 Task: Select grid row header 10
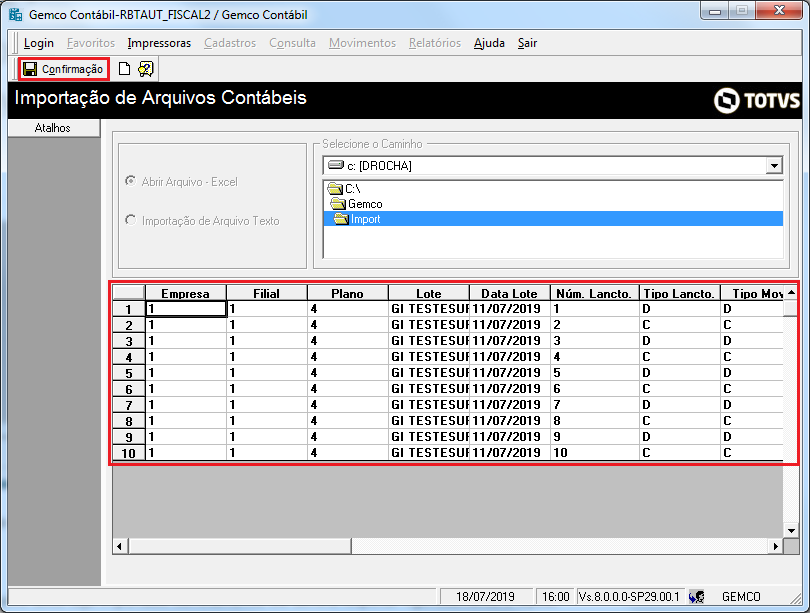click(x=129, y=453)
